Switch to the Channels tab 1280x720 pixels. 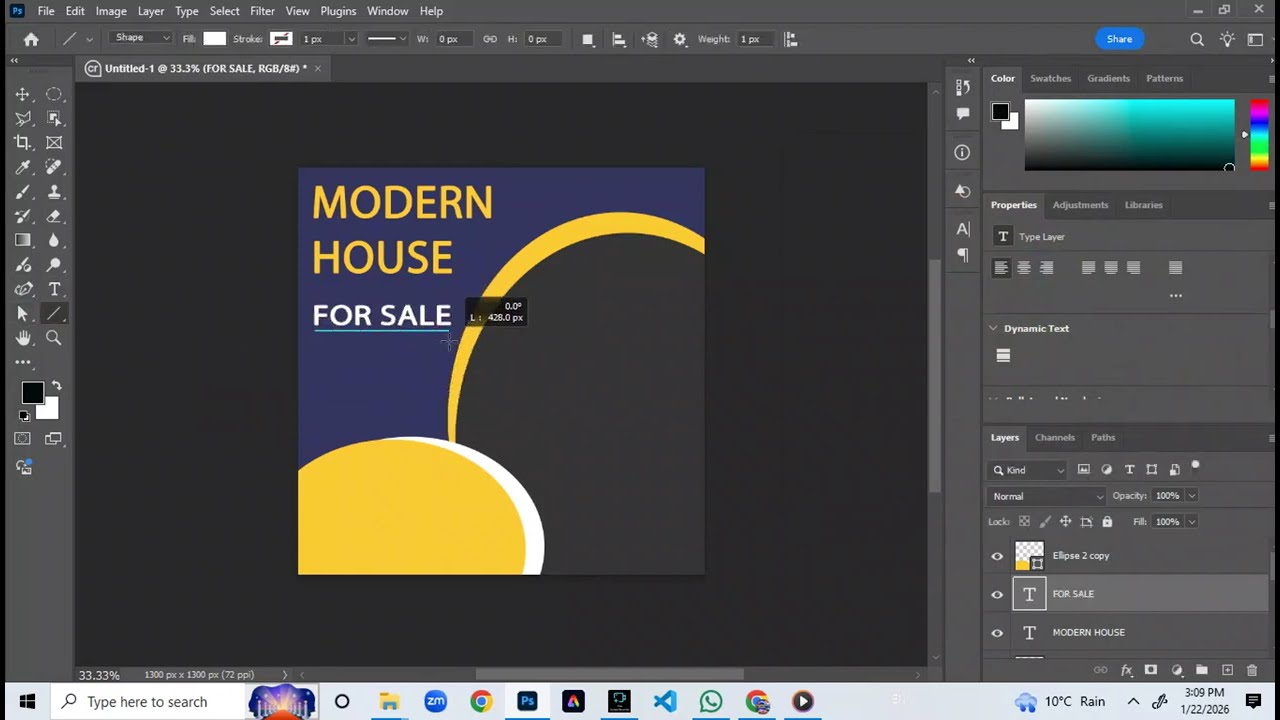pos(1054,437)
